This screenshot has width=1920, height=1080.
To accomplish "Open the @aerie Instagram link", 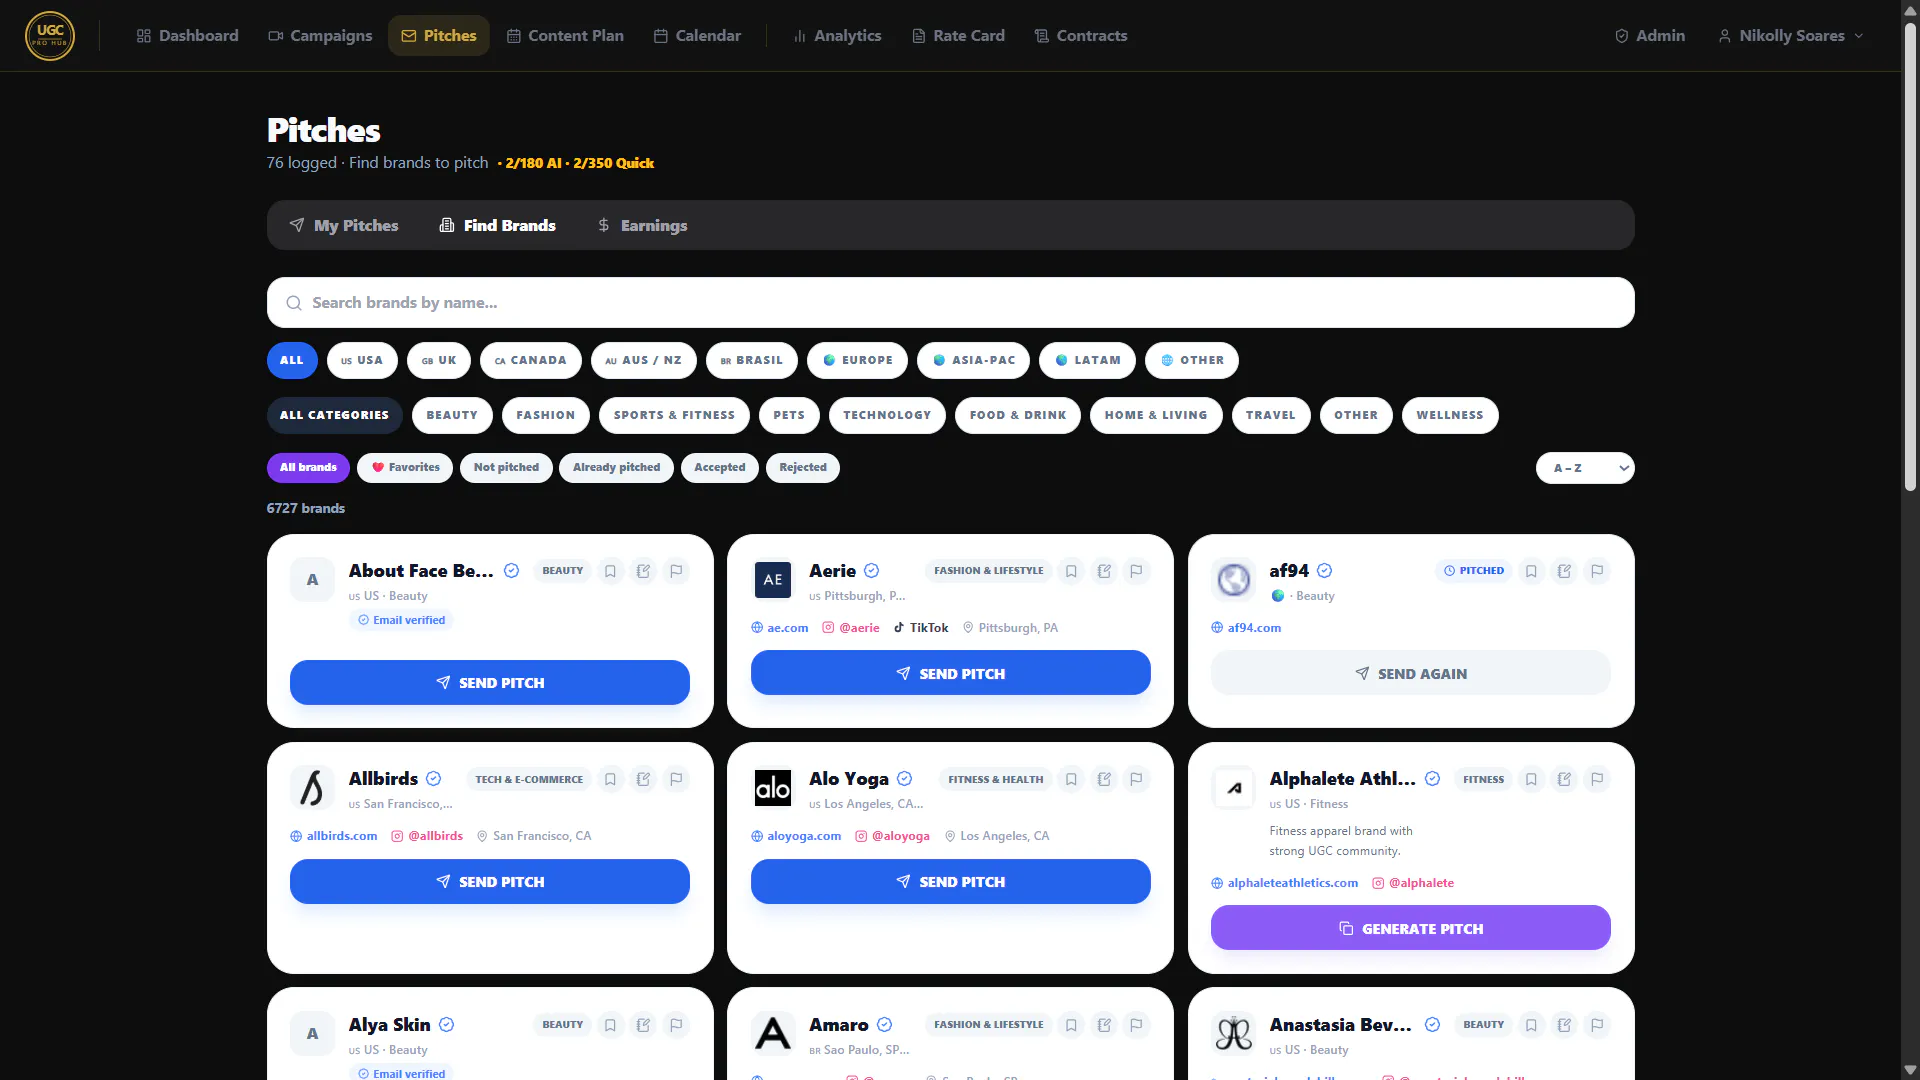I will 851,628.
